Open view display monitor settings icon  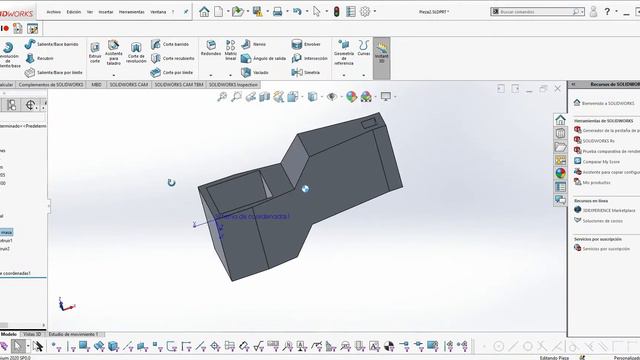pos(386,97)
